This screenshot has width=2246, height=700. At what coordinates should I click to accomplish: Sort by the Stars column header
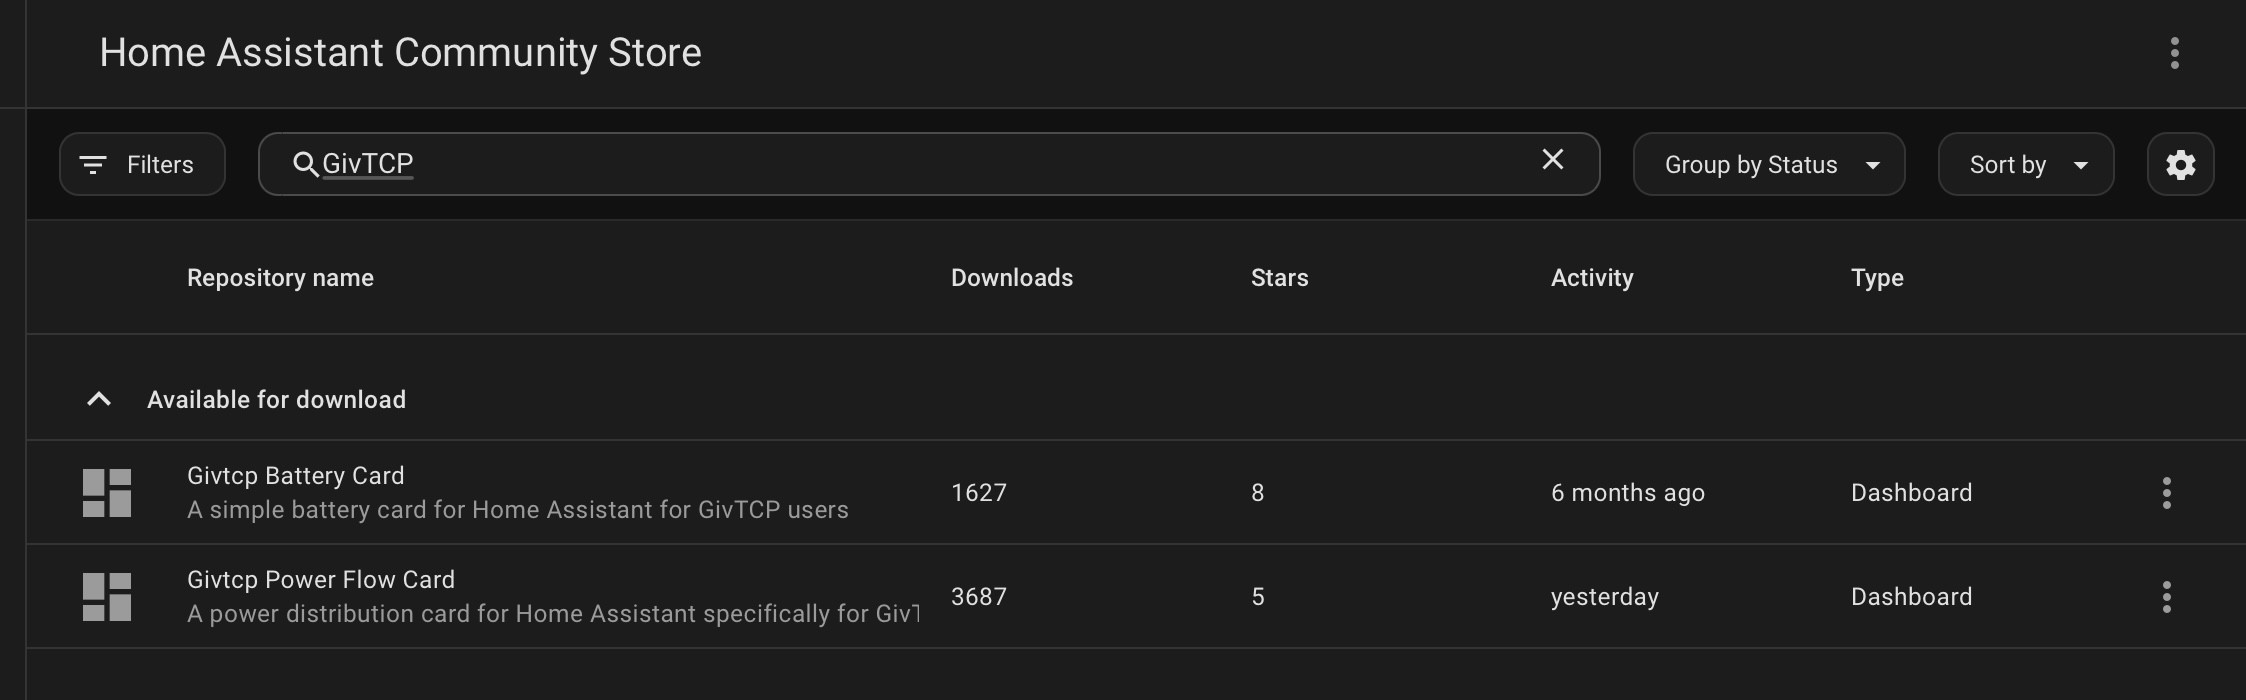coord(1279,278)
